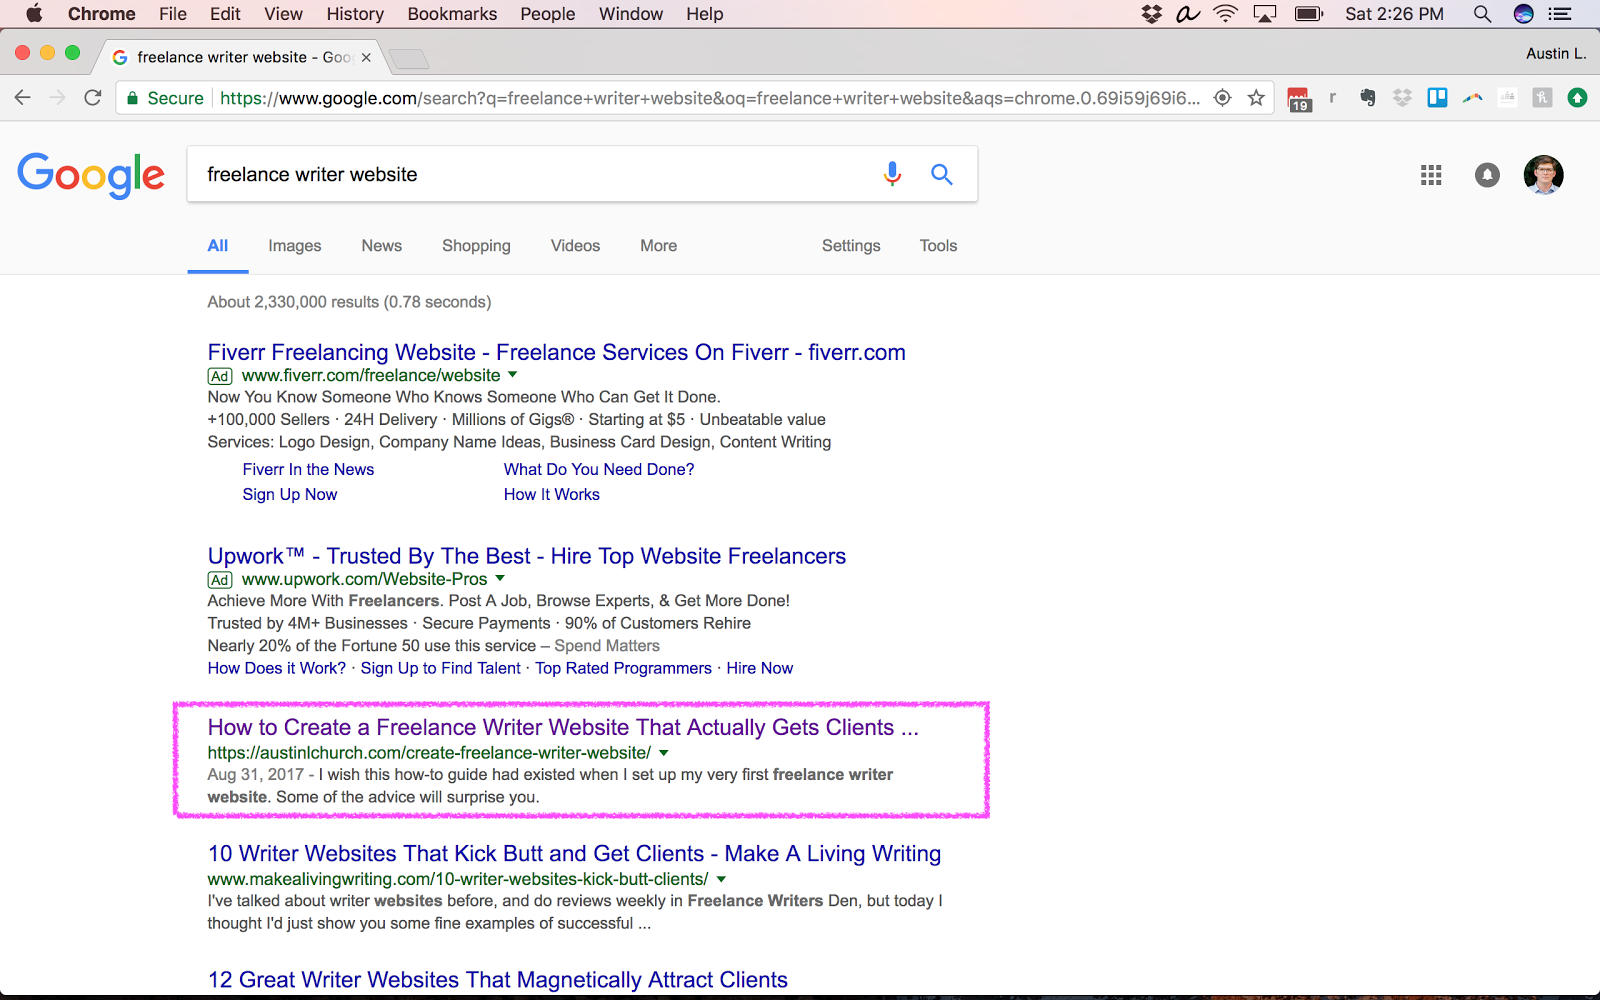1600x1000 pixels.
Task: Open the Evernote elephant extension
Action: [x=1367, y=97]
